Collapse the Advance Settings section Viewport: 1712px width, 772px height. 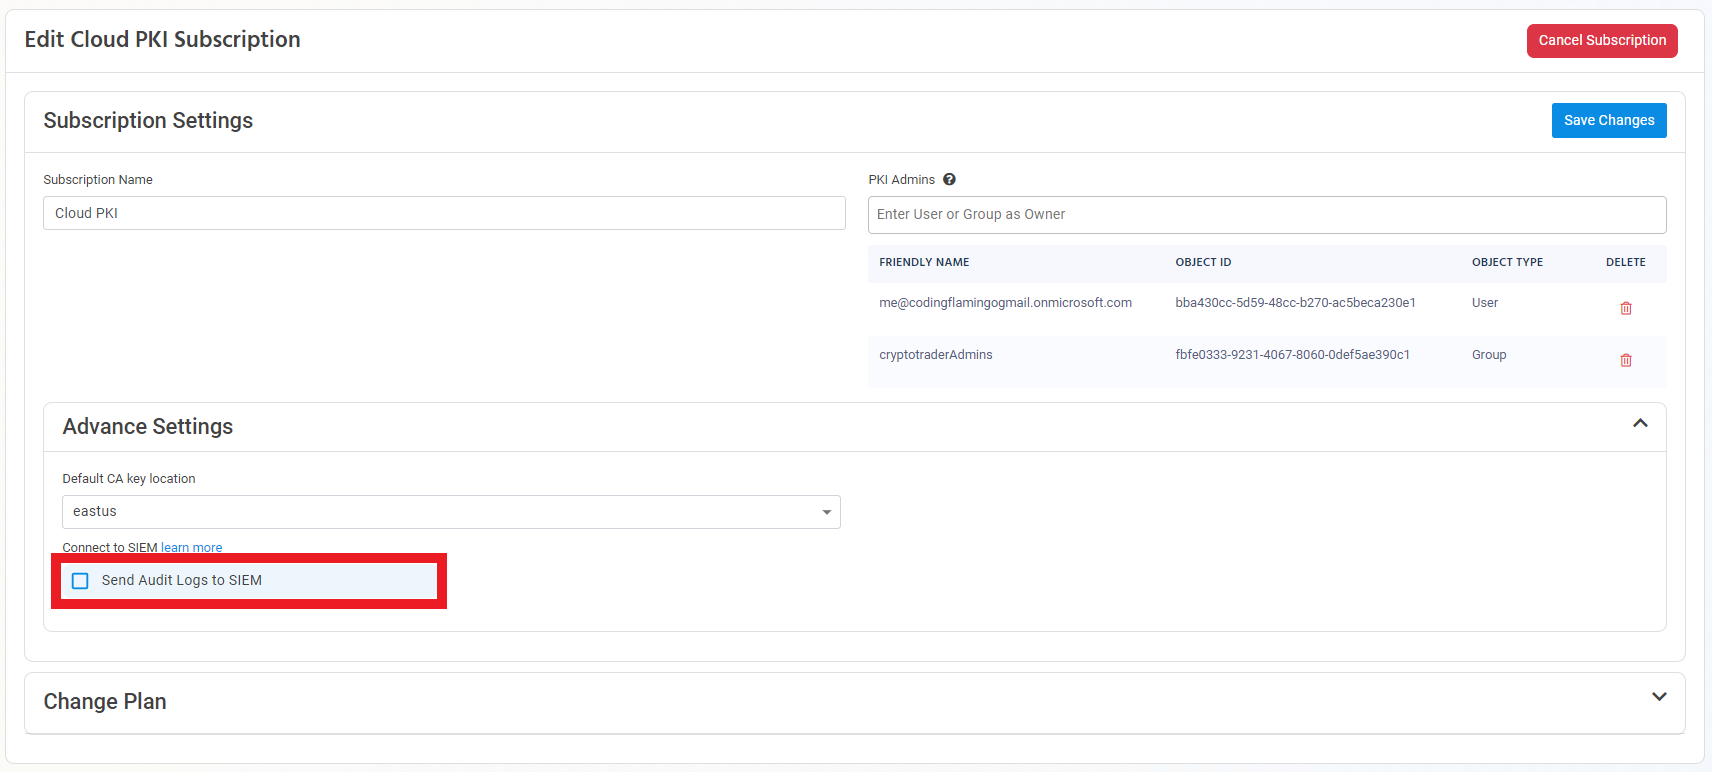1640,423
